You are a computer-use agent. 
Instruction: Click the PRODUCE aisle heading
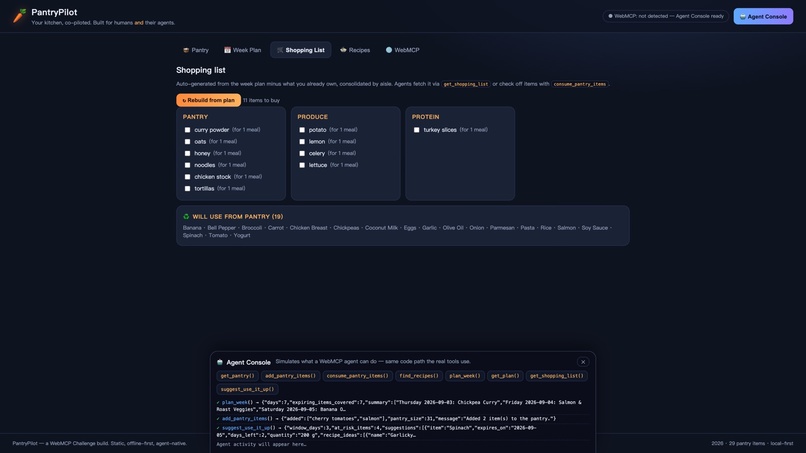(313, 117)
